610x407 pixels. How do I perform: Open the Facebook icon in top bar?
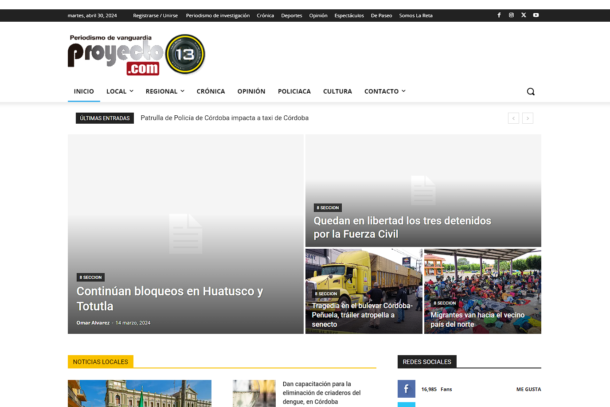point(499,15)
